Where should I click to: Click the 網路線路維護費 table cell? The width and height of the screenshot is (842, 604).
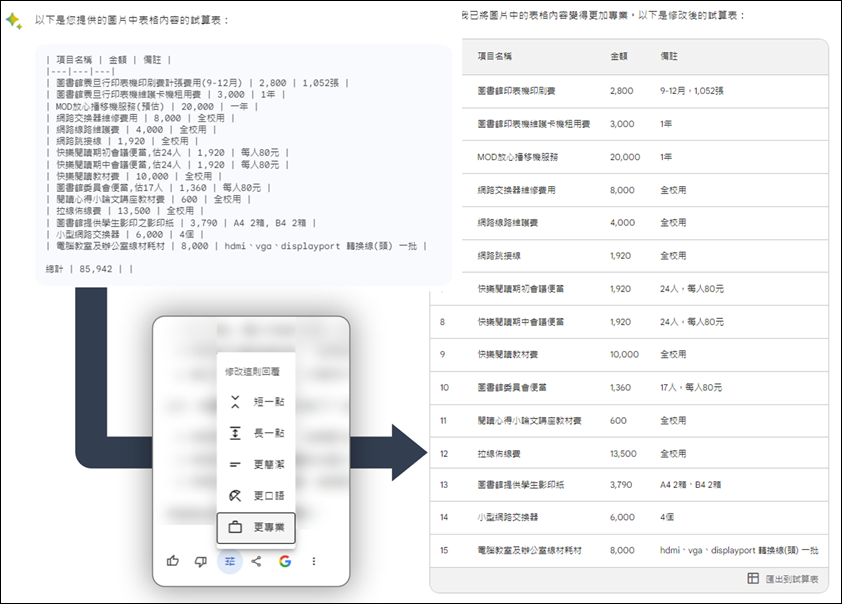tap(507, 223)
